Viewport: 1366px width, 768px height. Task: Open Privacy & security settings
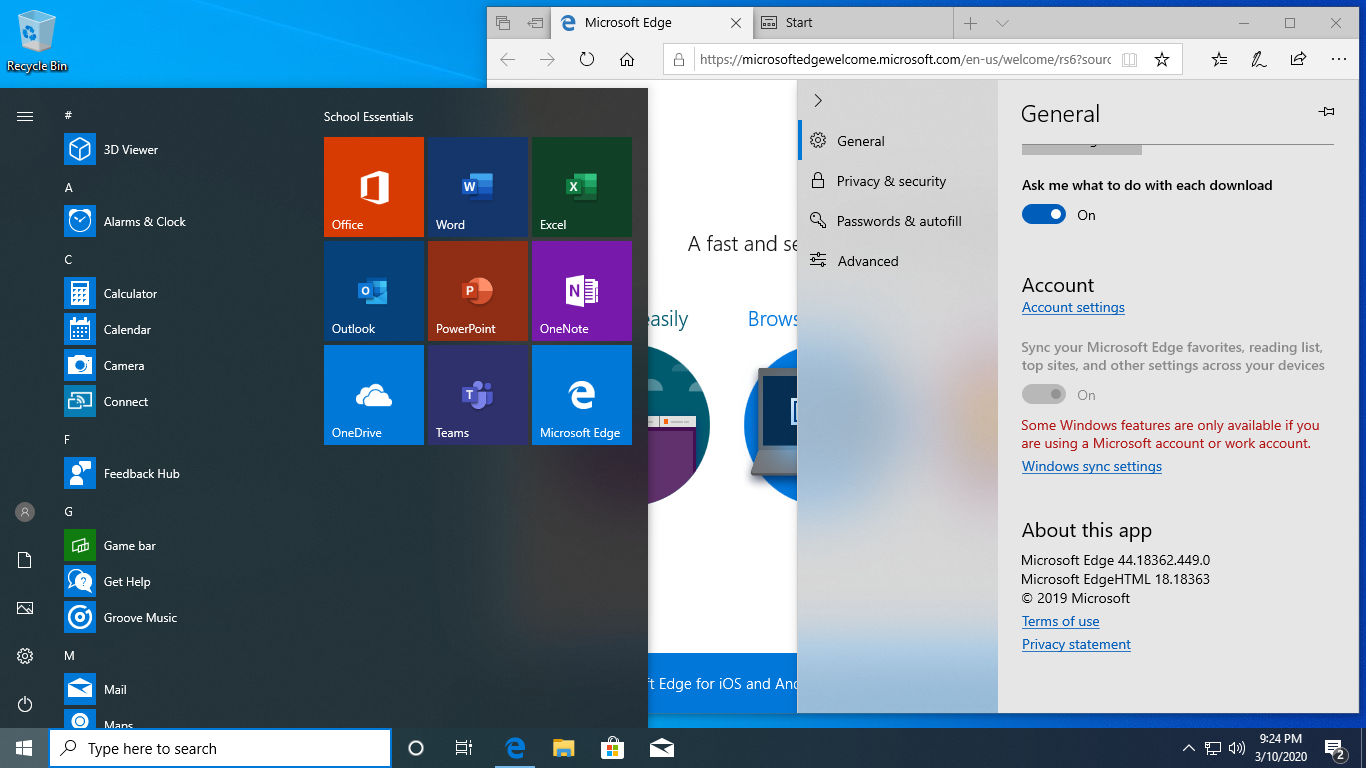[899, 181]
